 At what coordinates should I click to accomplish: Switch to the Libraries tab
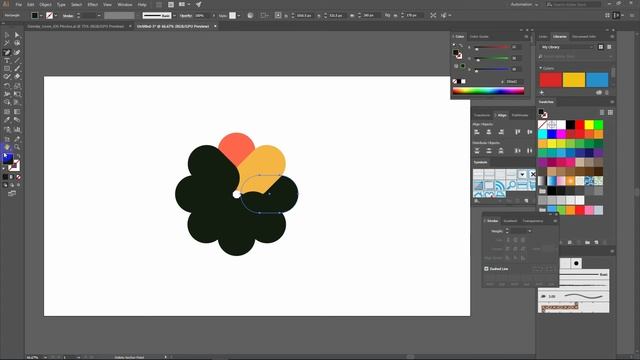560,36
